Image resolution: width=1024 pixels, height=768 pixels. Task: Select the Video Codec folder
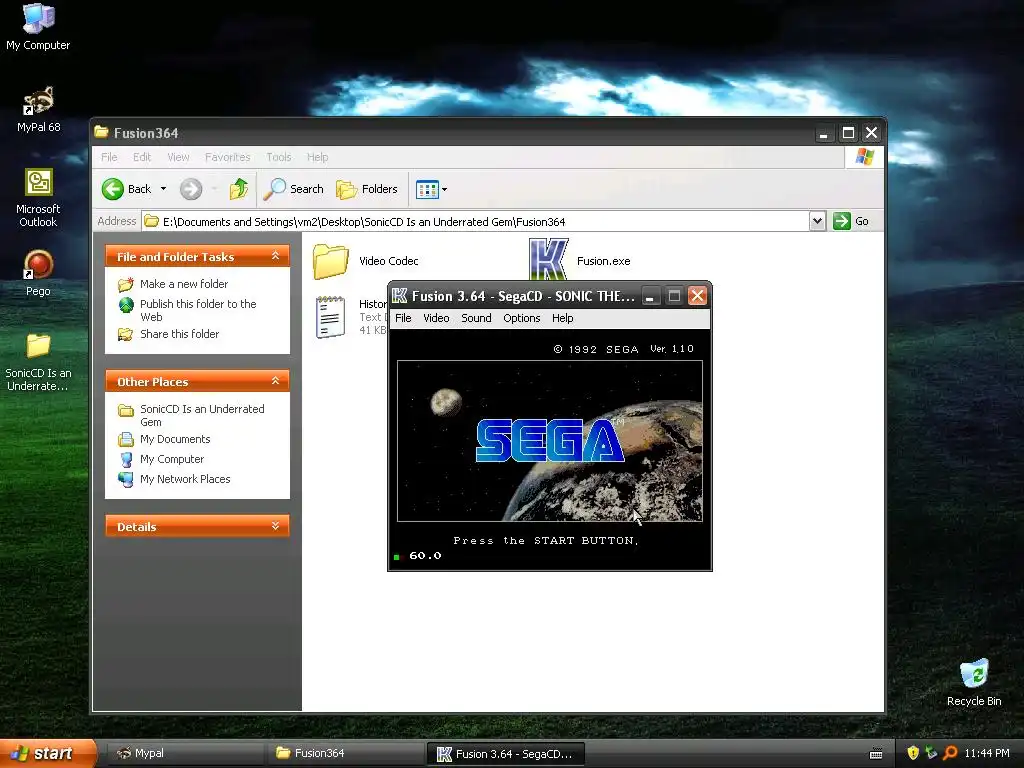(365, 261)
